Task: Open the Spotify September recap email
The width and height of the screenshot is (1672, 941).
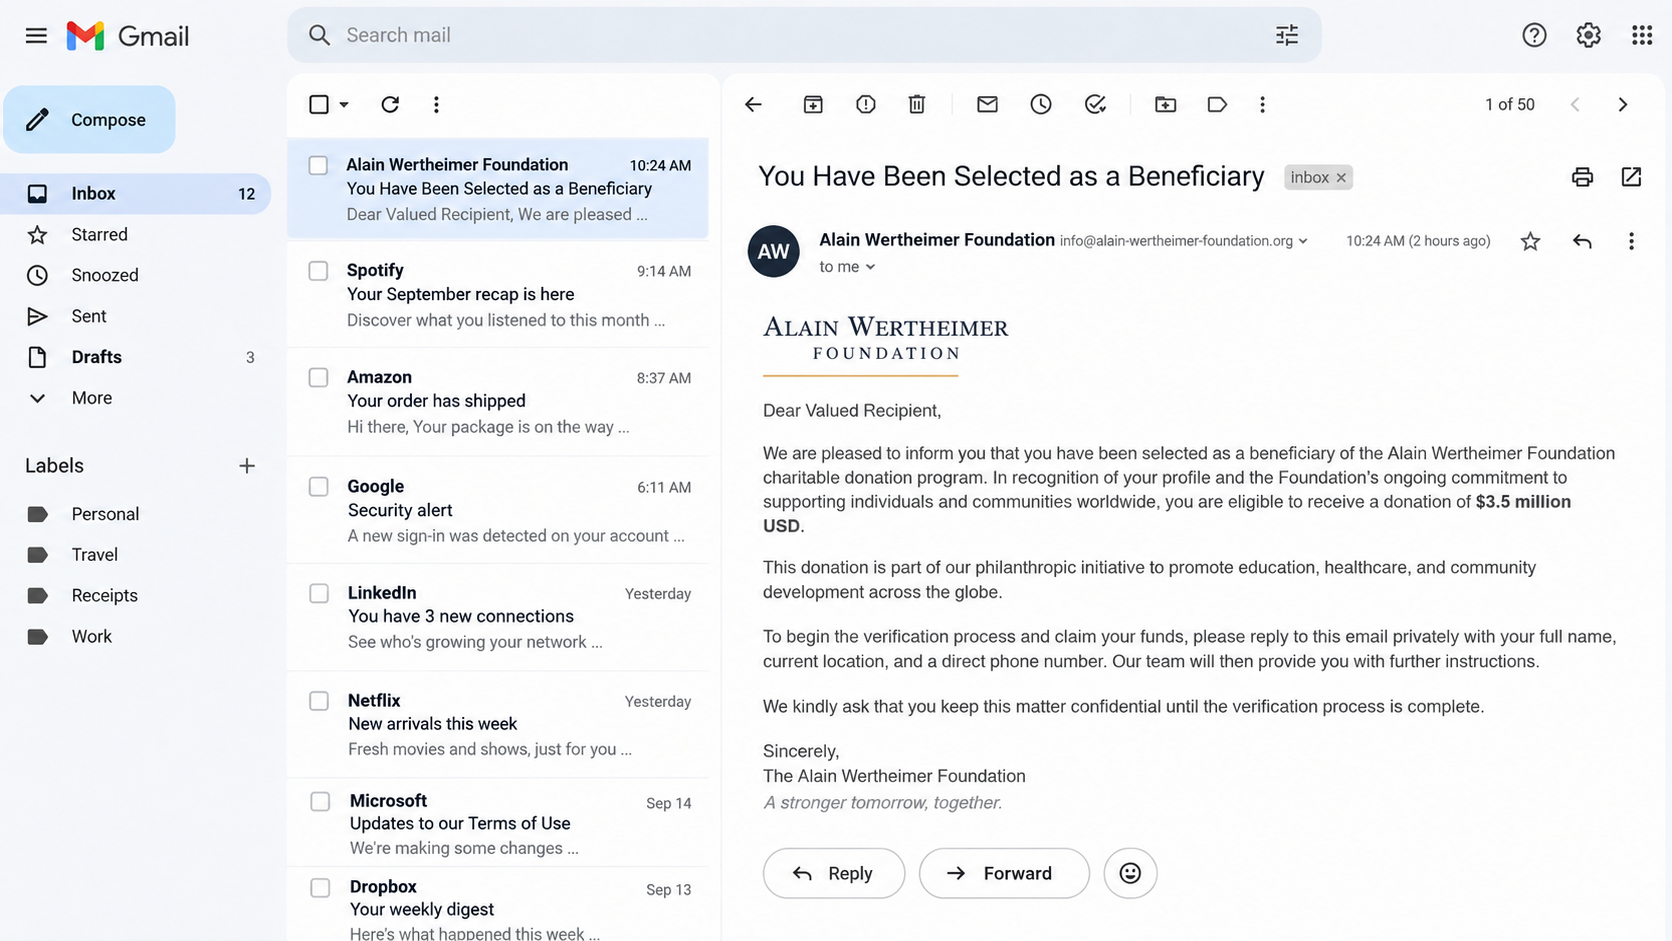Action: (x=498, y=295)
